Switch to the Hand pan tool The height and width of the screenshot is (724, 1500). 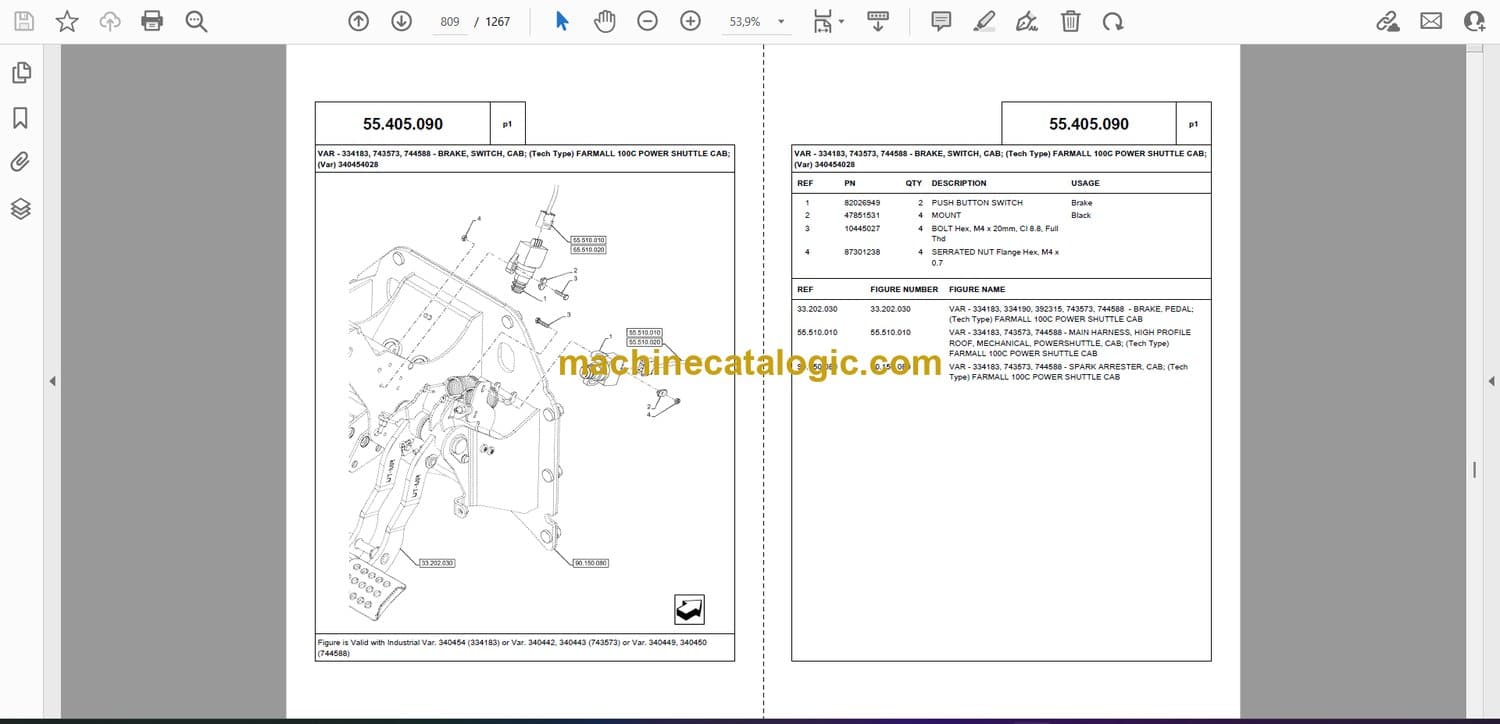pyautogui.click(x=604, y=21)
